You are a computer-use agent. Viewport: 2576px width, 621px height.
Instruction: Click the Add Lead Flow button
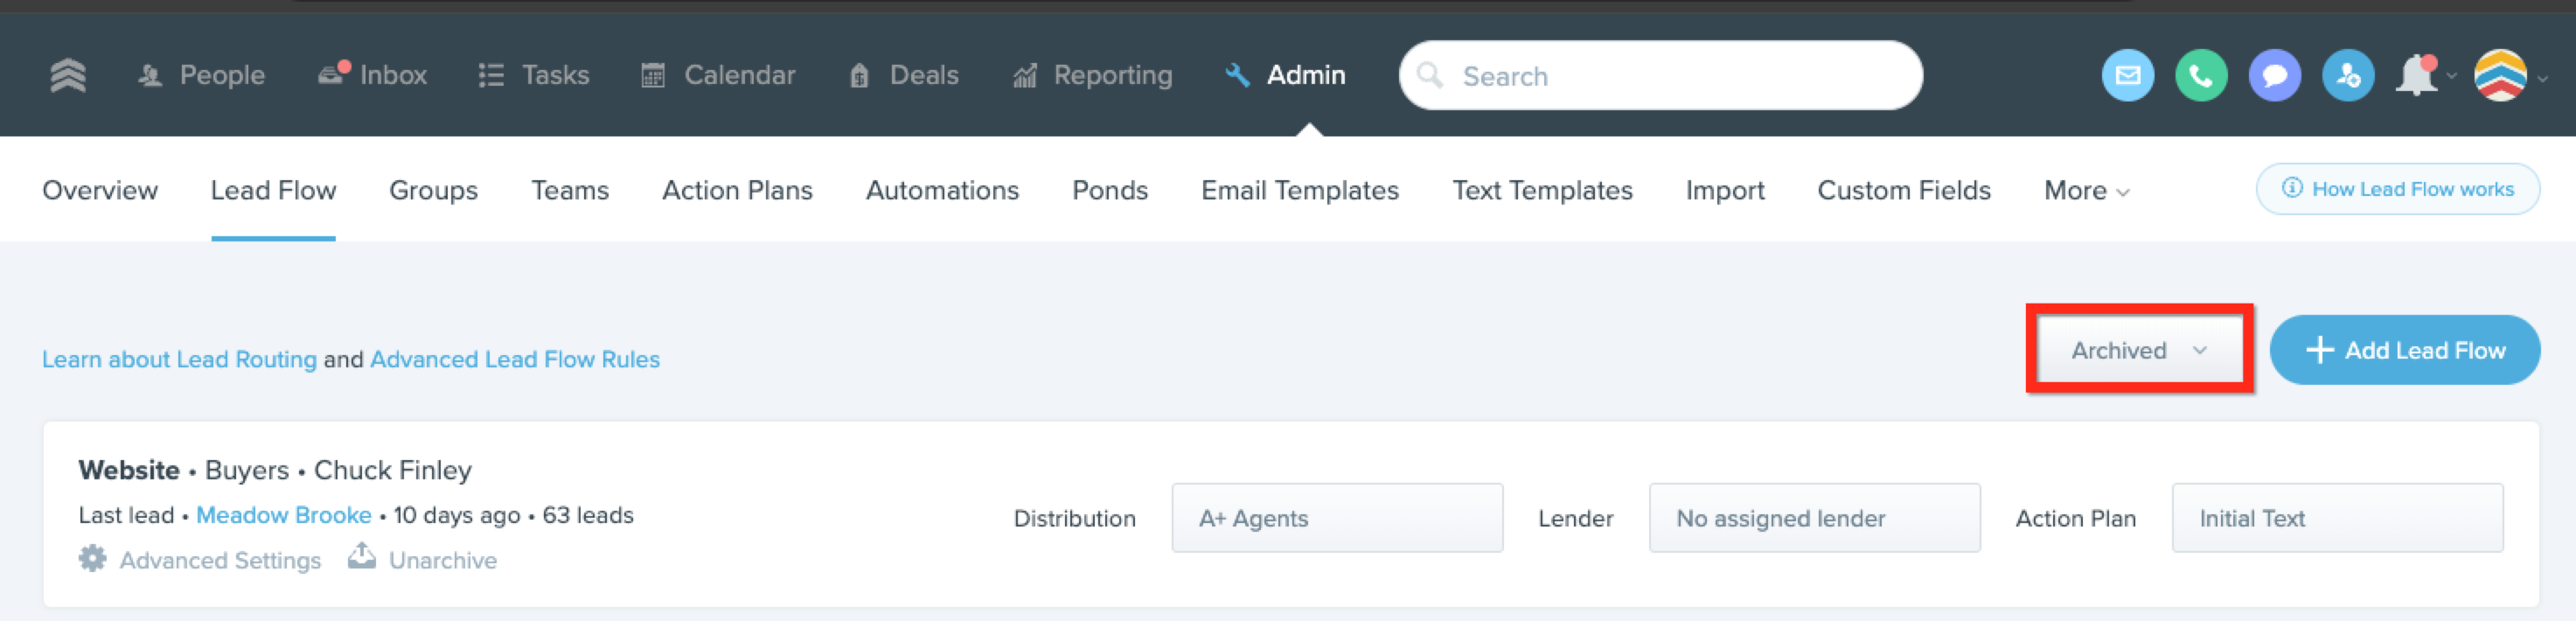pyautogui.click(x=2404, y=350)
